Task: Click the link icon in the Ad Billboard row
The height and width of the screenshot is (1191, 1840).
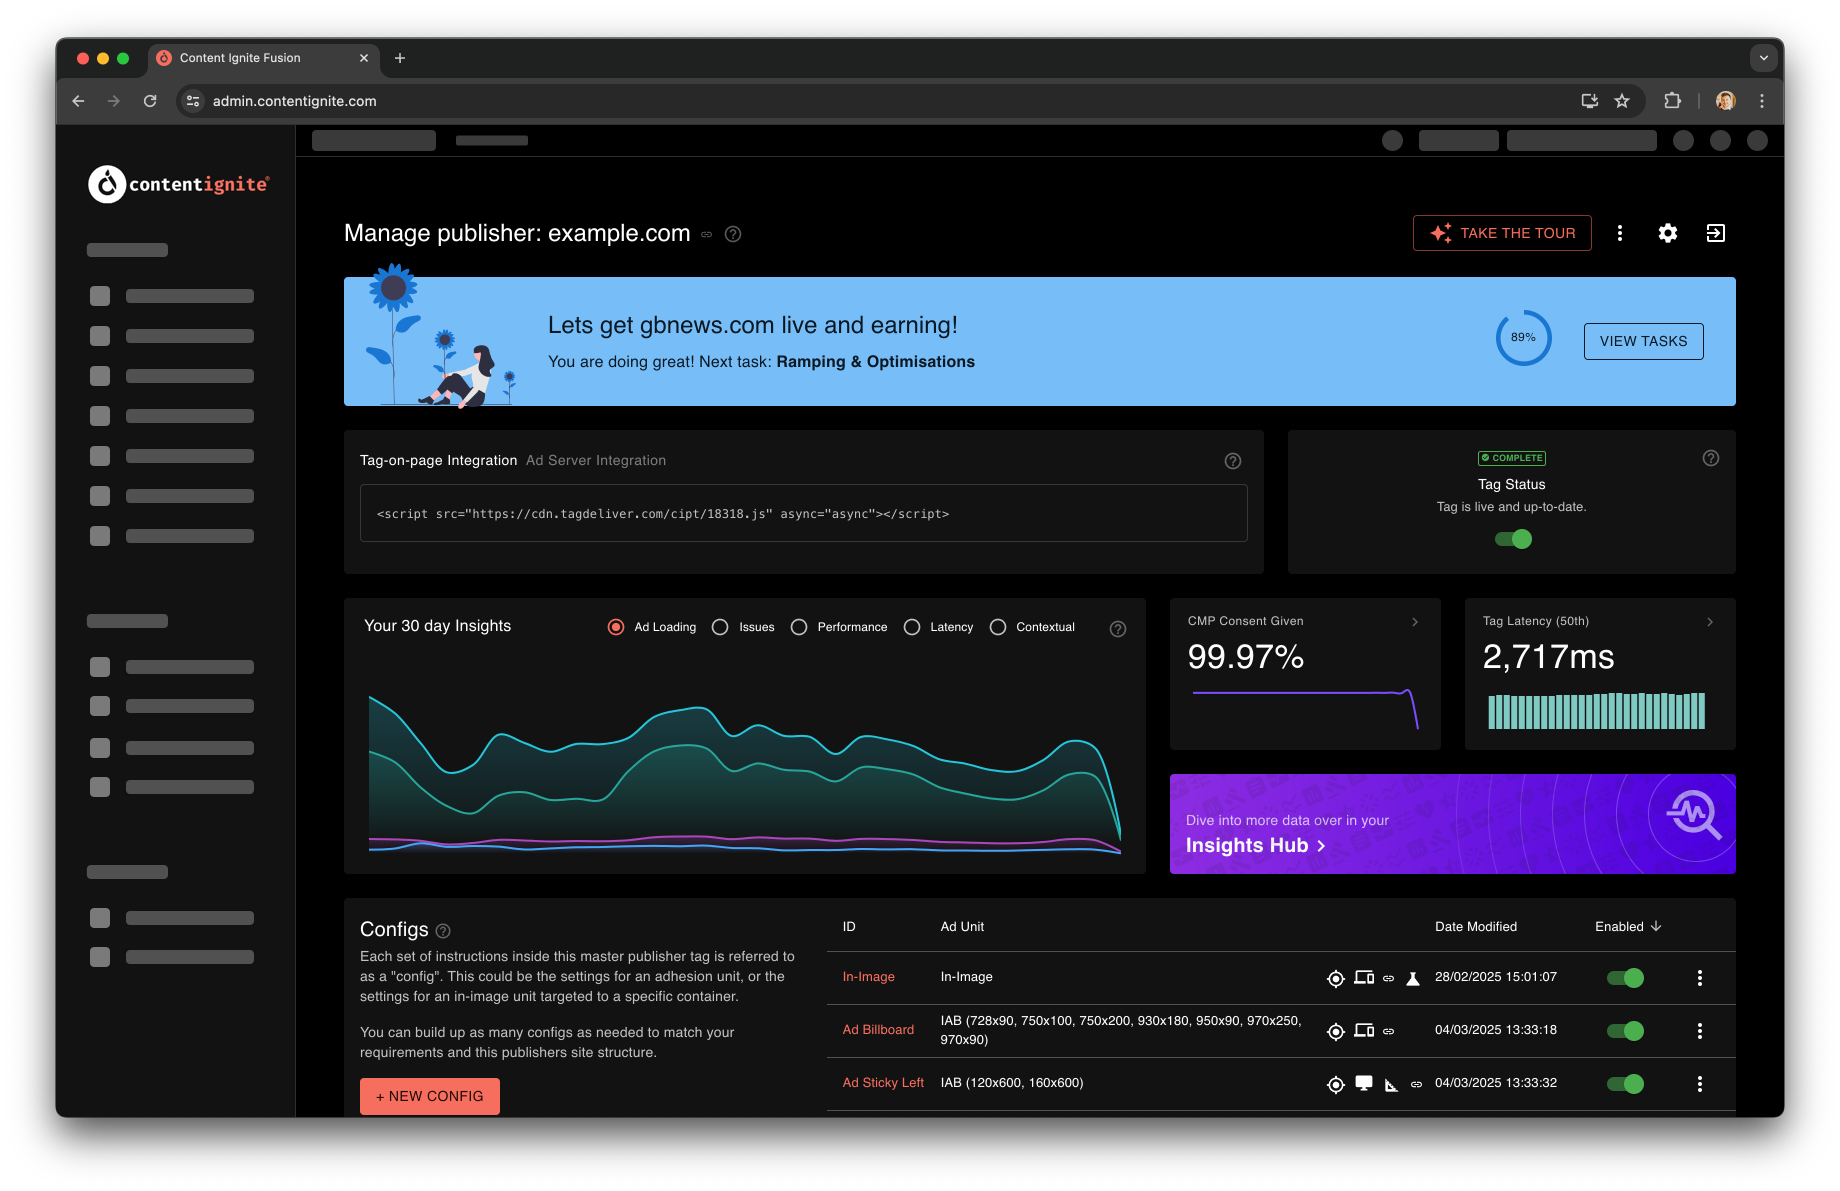Action: (x=1388, y=1031)
